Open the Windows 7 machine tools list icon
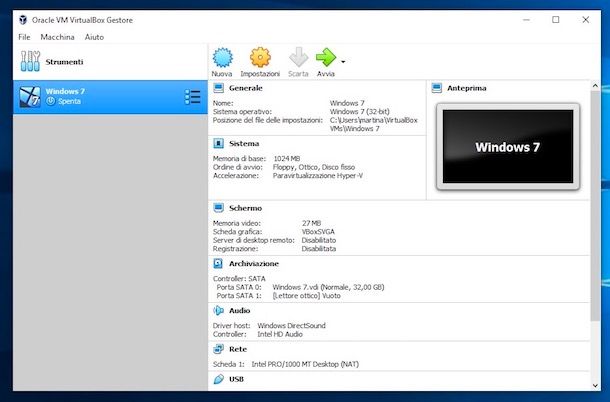This screenshot has width=610, height=402. click(193, 97)
